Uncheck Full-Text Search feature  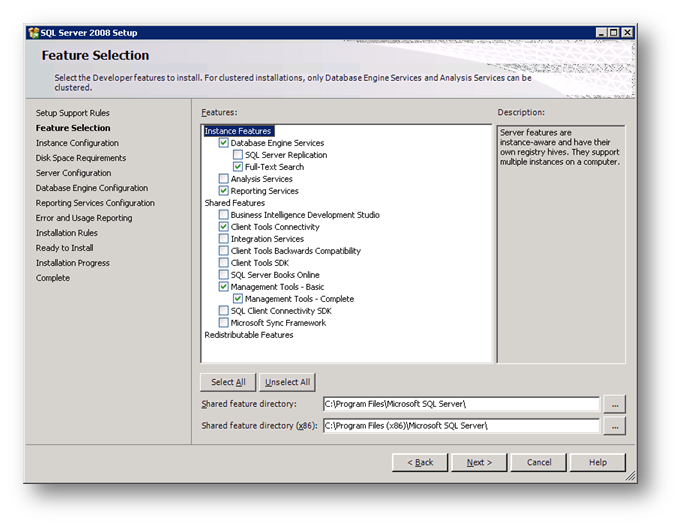238,166
